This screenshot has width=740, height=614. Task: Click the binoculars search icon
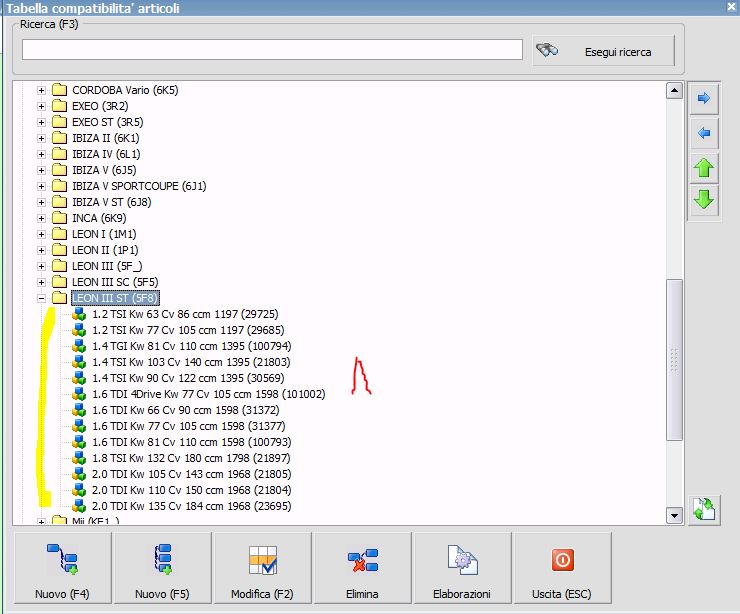coord(547,50)
